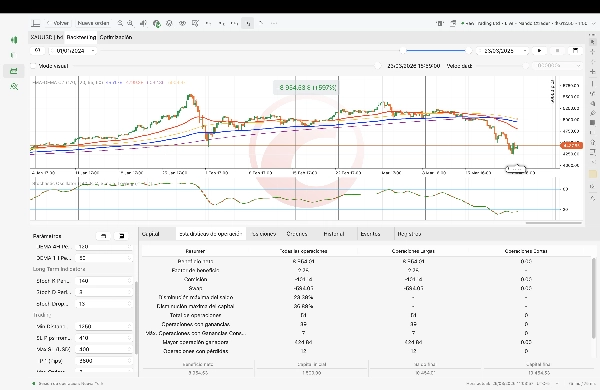Open the Registros tab

point(409,234)
